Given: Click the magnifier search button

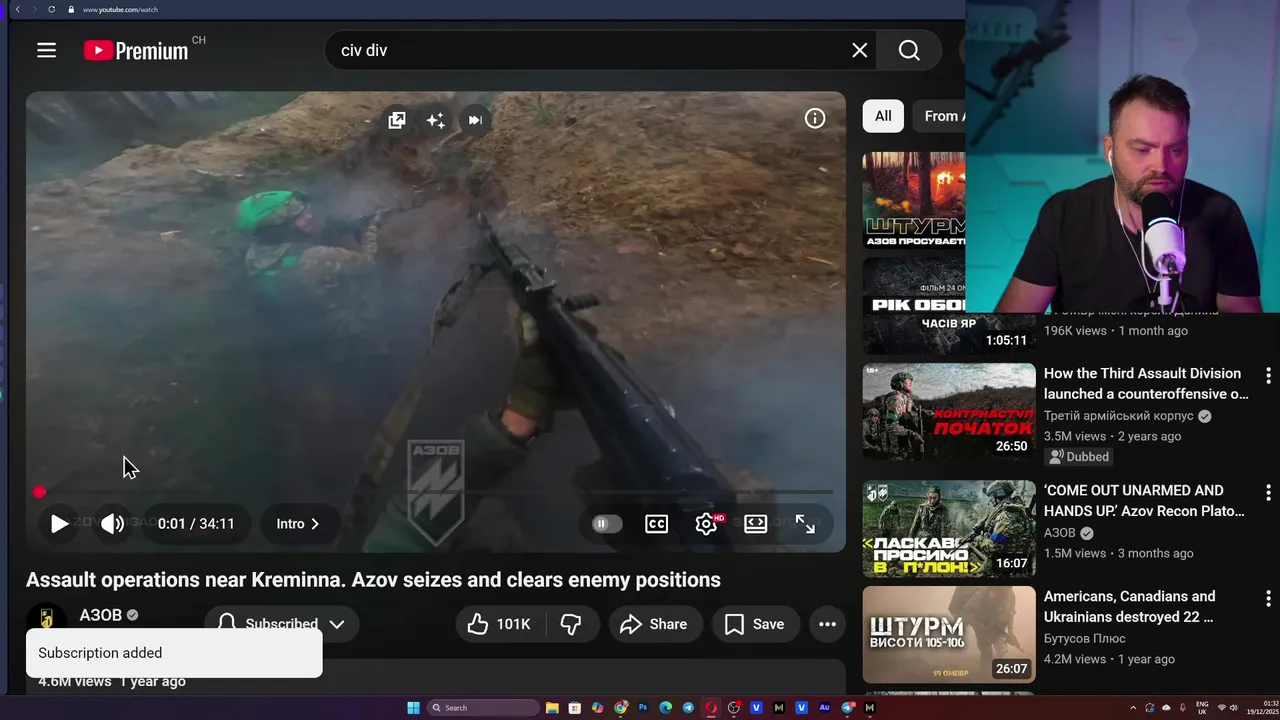Looking at the screenshot, I should (x=909, y=50).
